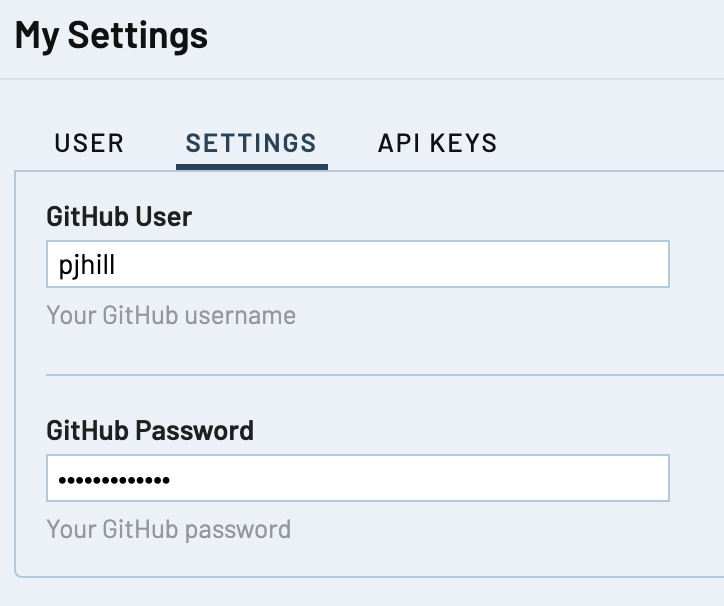Switch to the USER tab
This screenshot has width=724, height=606.
pos(89,143)
